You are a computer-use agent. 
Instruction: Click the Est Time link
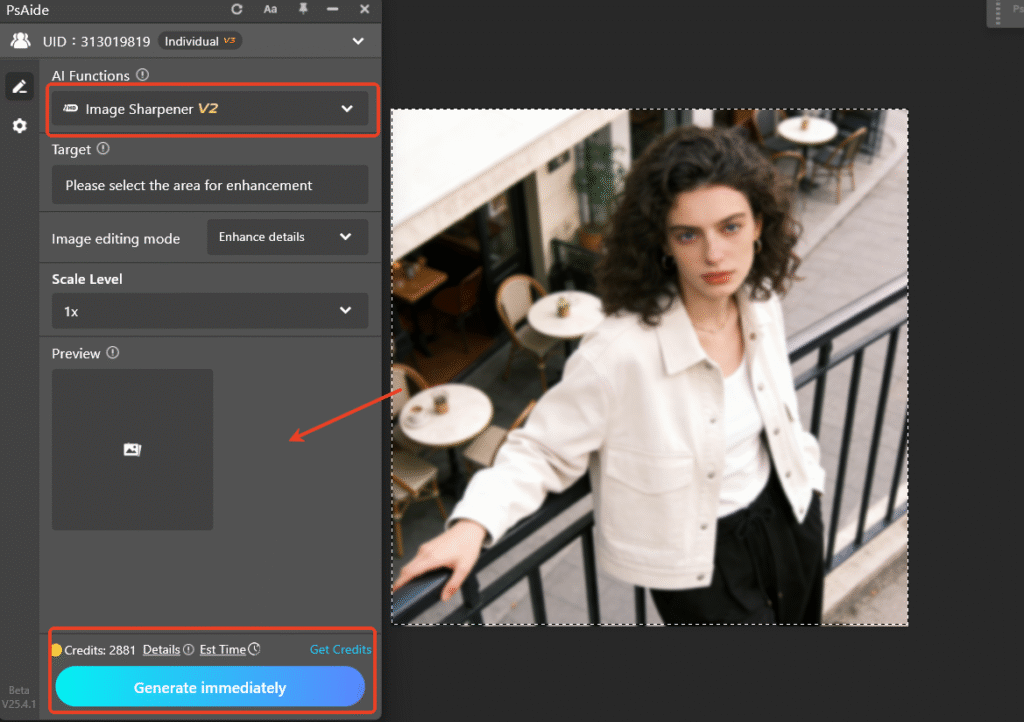(222, 650)
